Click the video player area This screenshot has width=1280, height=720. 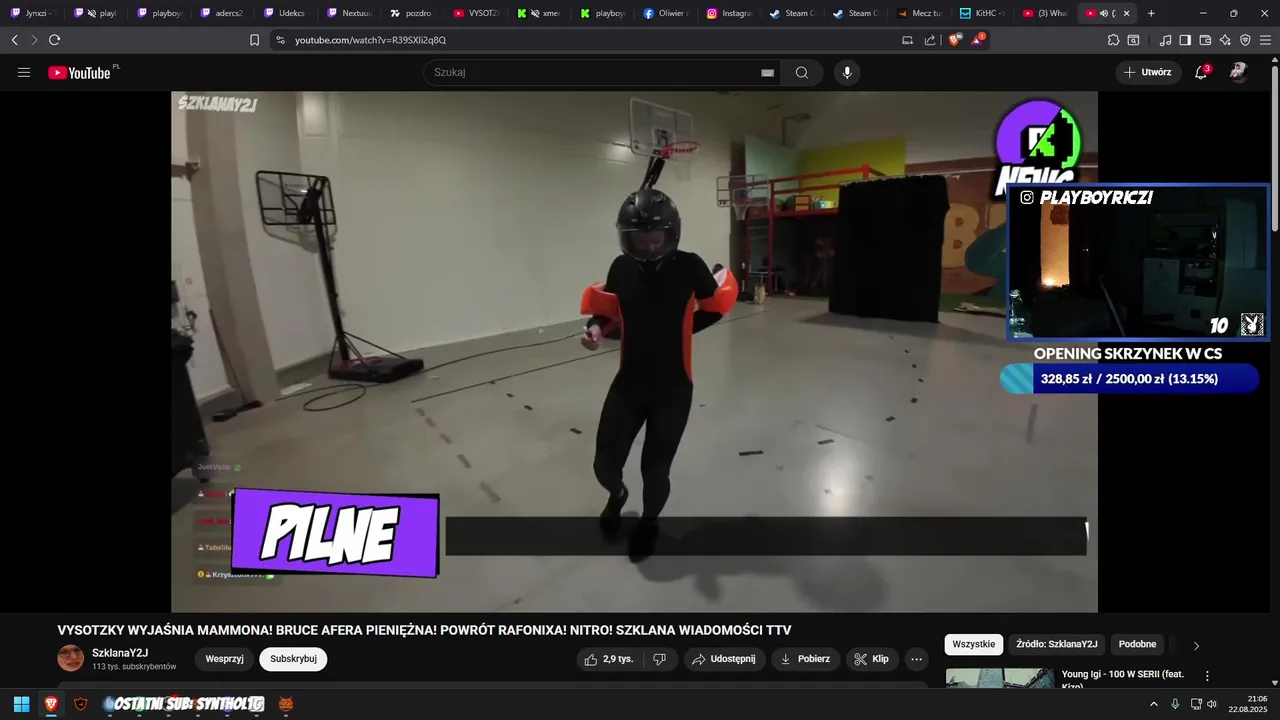(x=634, y=351)
